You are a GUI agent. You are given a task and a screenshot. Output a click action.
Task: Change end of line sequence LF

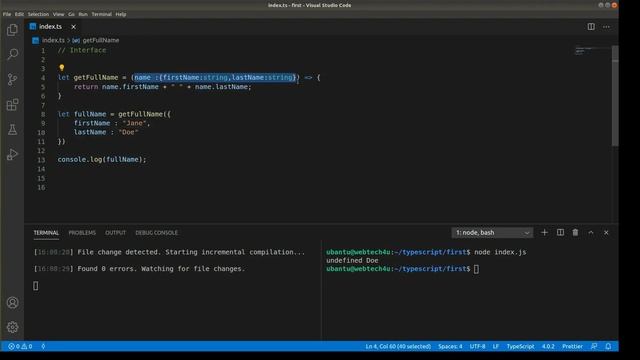(x=496, y=346)
